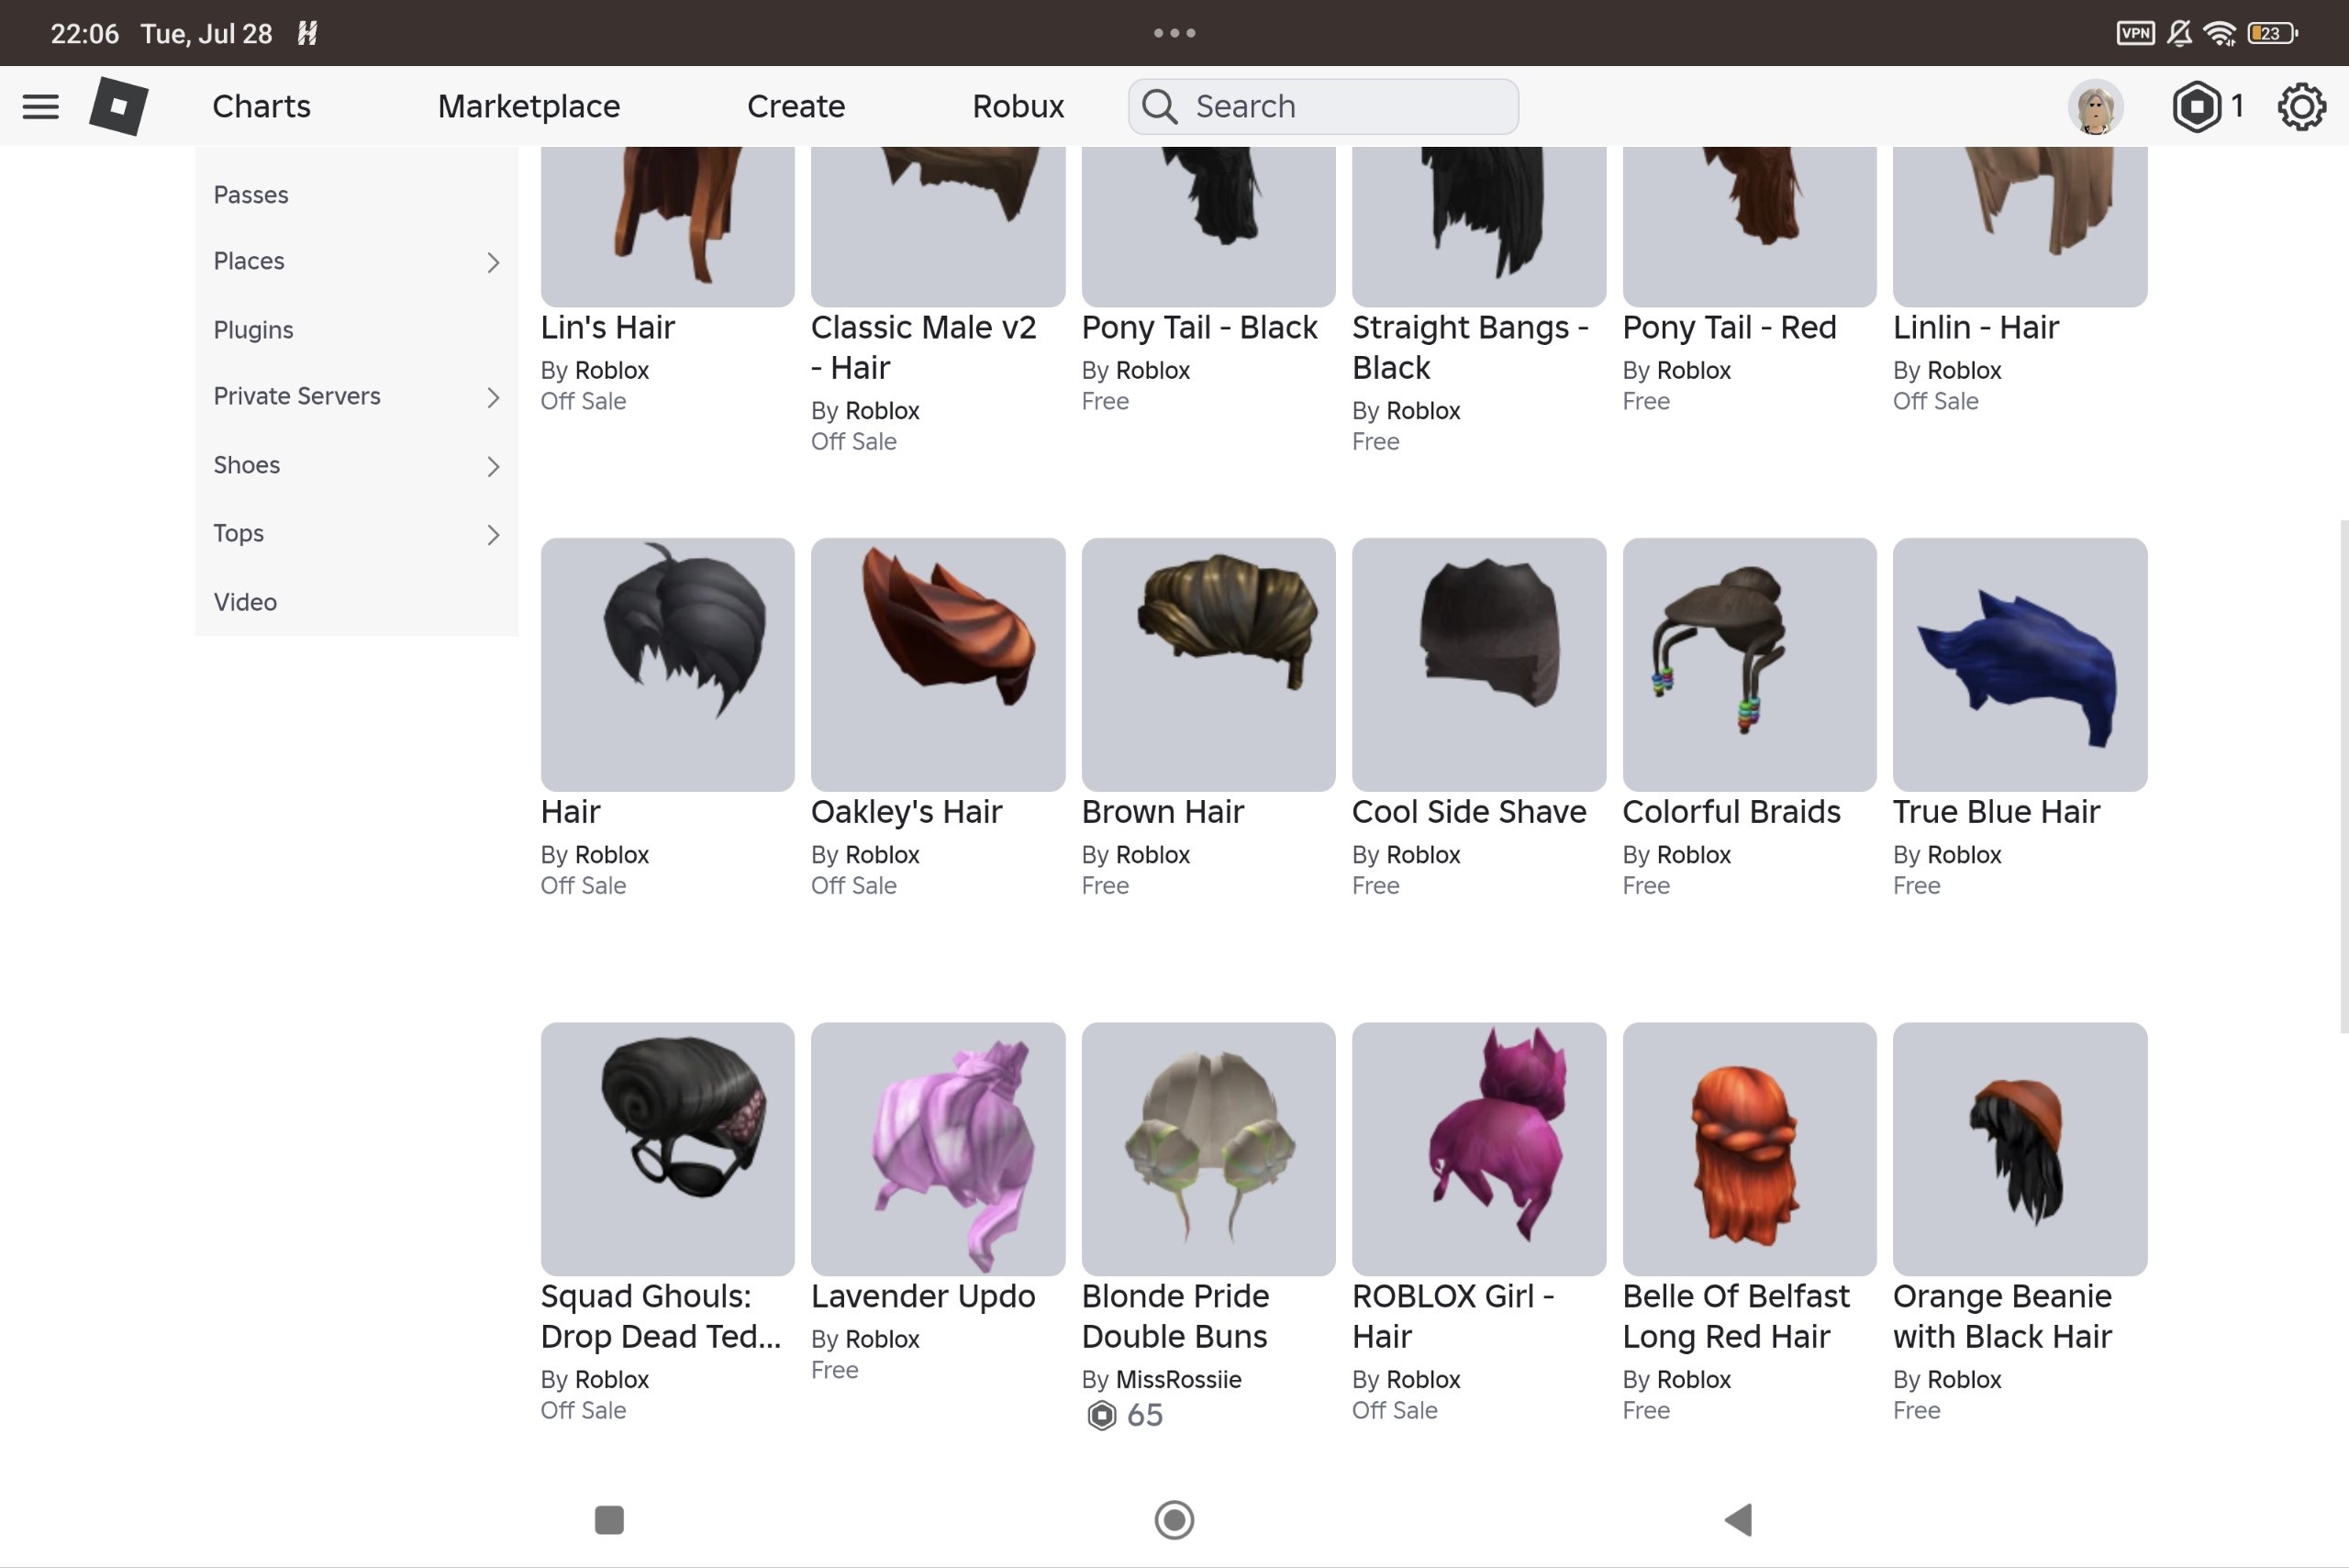
Task: View the Lavender Updo thumbnail
Action: 938,1149
